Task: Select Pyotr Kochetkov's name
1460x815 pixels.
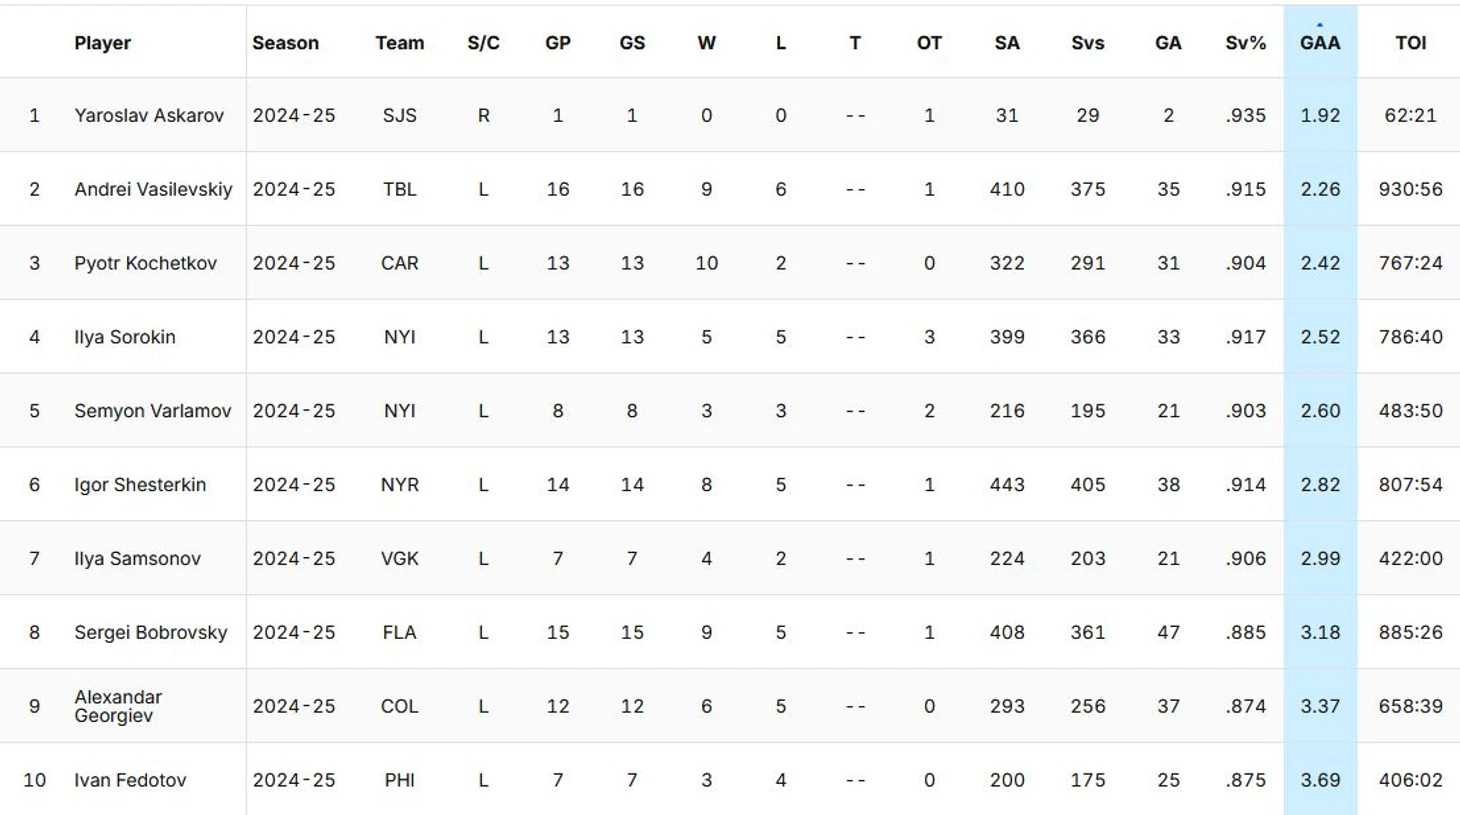Action: click(x=145, y=263)
